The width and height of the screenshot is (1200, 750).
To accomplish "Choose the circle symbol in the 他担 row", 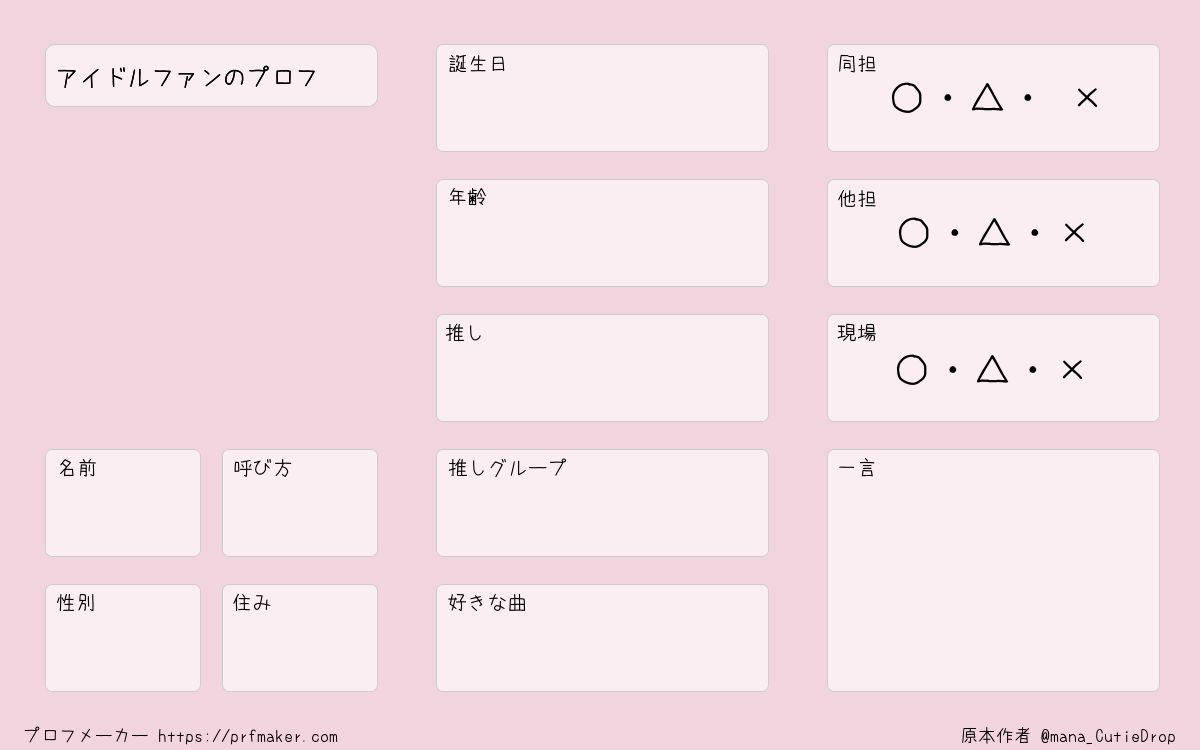I will click(913, 233).
